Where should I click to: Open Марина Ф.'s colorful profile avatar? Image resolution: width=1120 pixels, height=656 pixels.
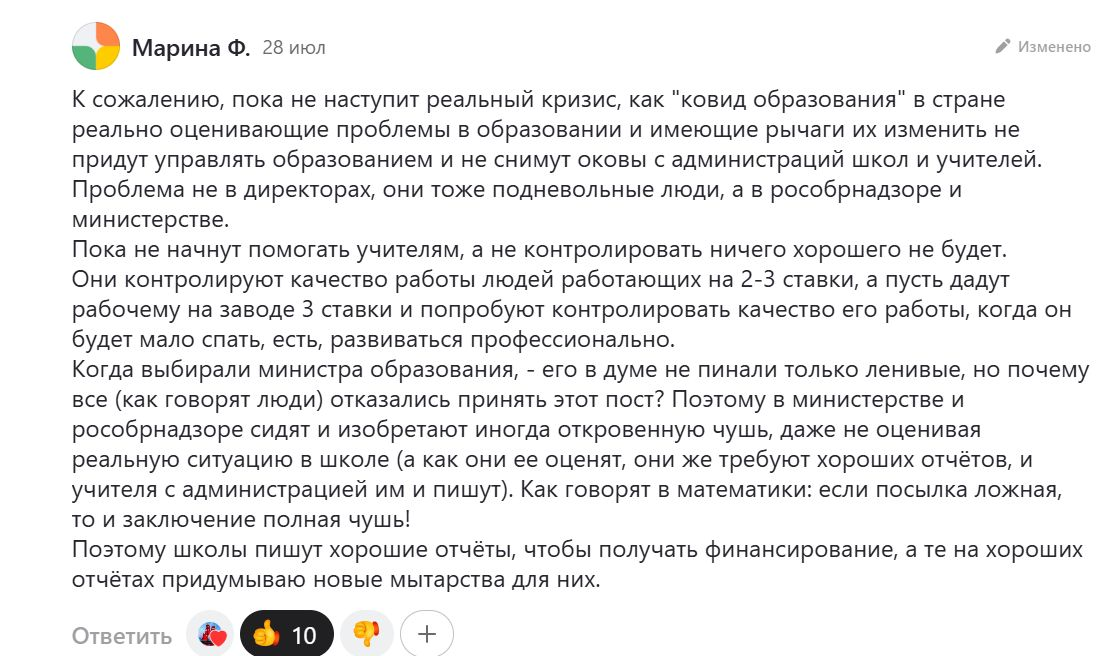(93, 42)
